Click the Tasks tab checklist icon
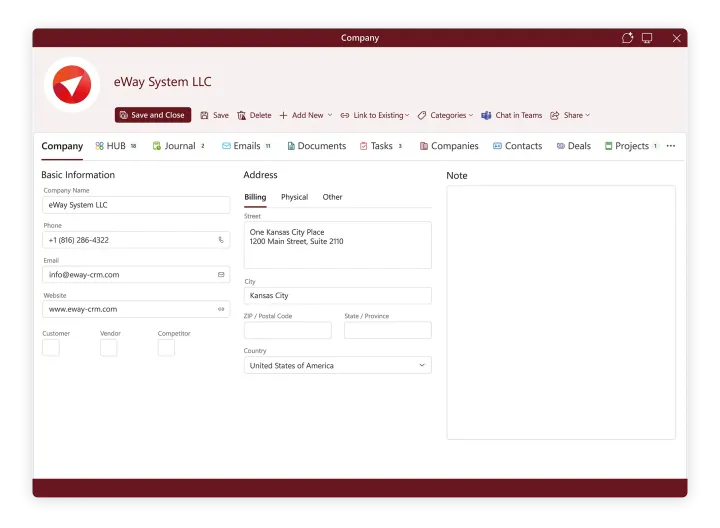Viewport: 720px width, 528px height. pyautogui.click(x=364, y=146)
